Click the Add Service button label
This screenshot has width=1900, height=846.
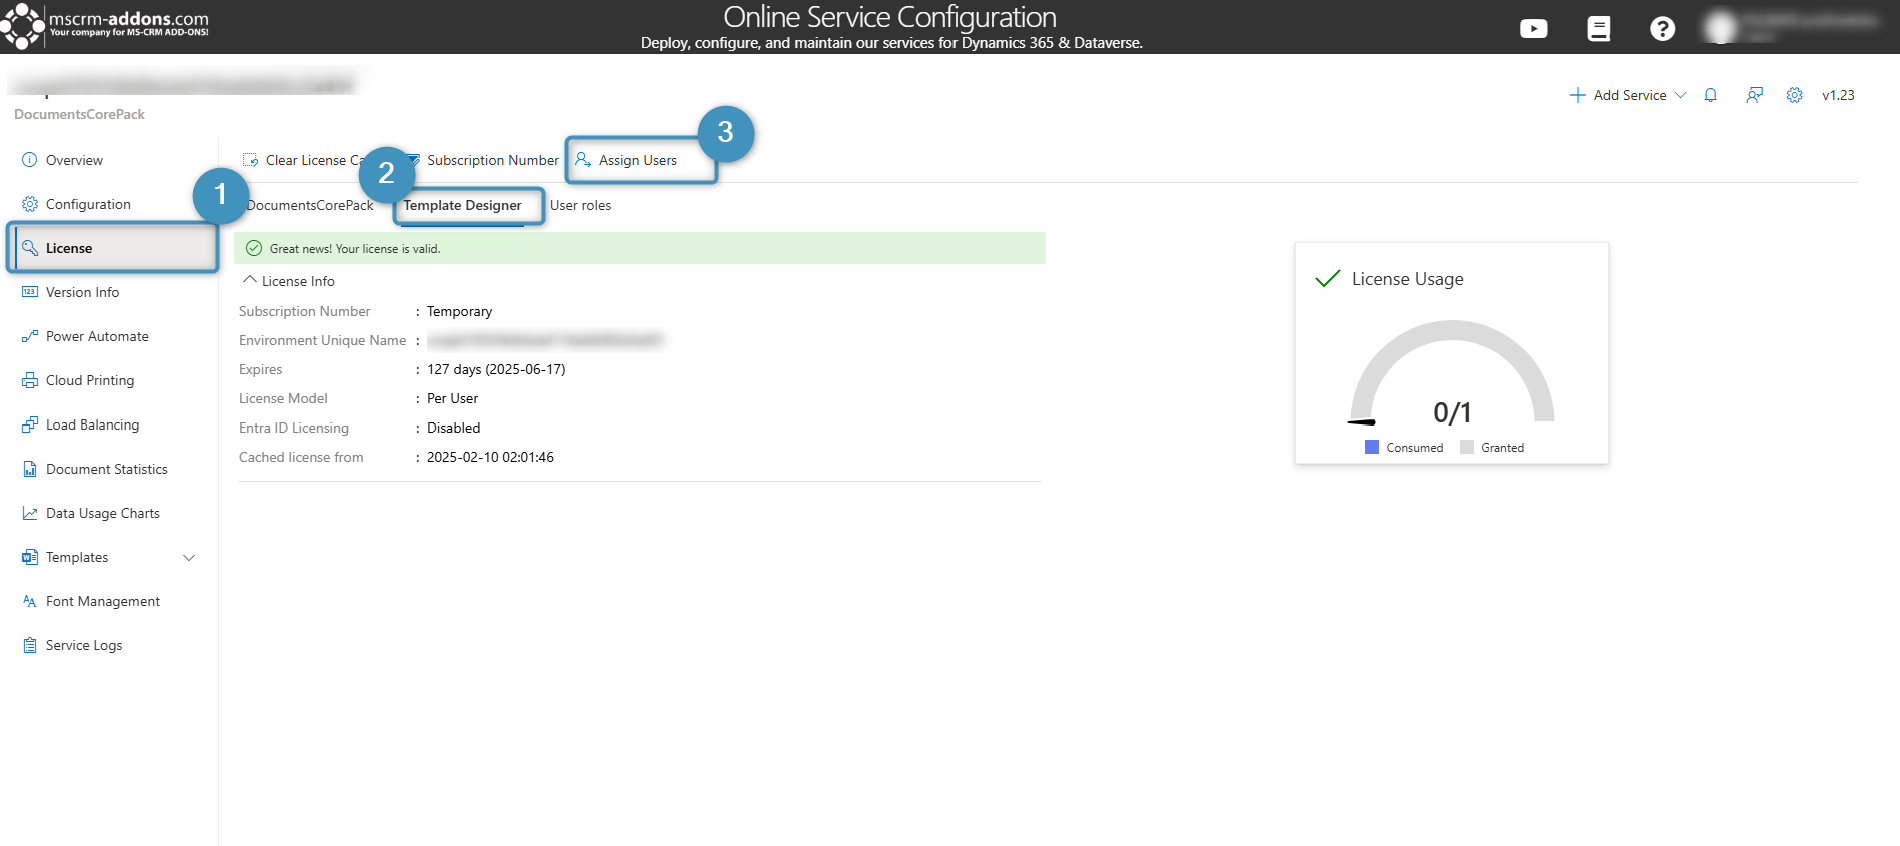click(x=1630, y=95)
